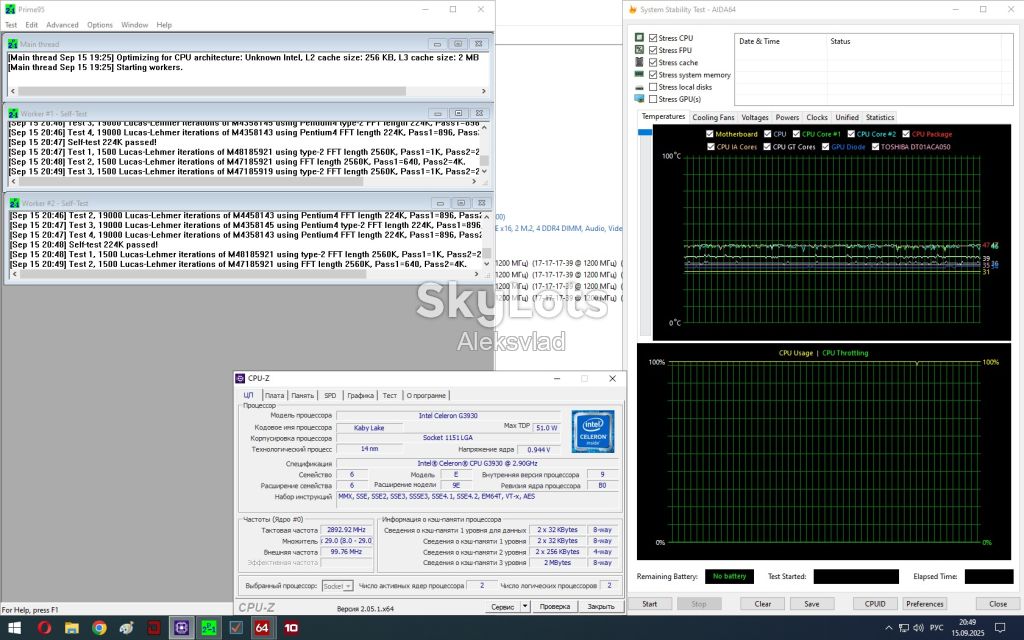Uncheck Stress system memory checkbox

coord(653,74)
